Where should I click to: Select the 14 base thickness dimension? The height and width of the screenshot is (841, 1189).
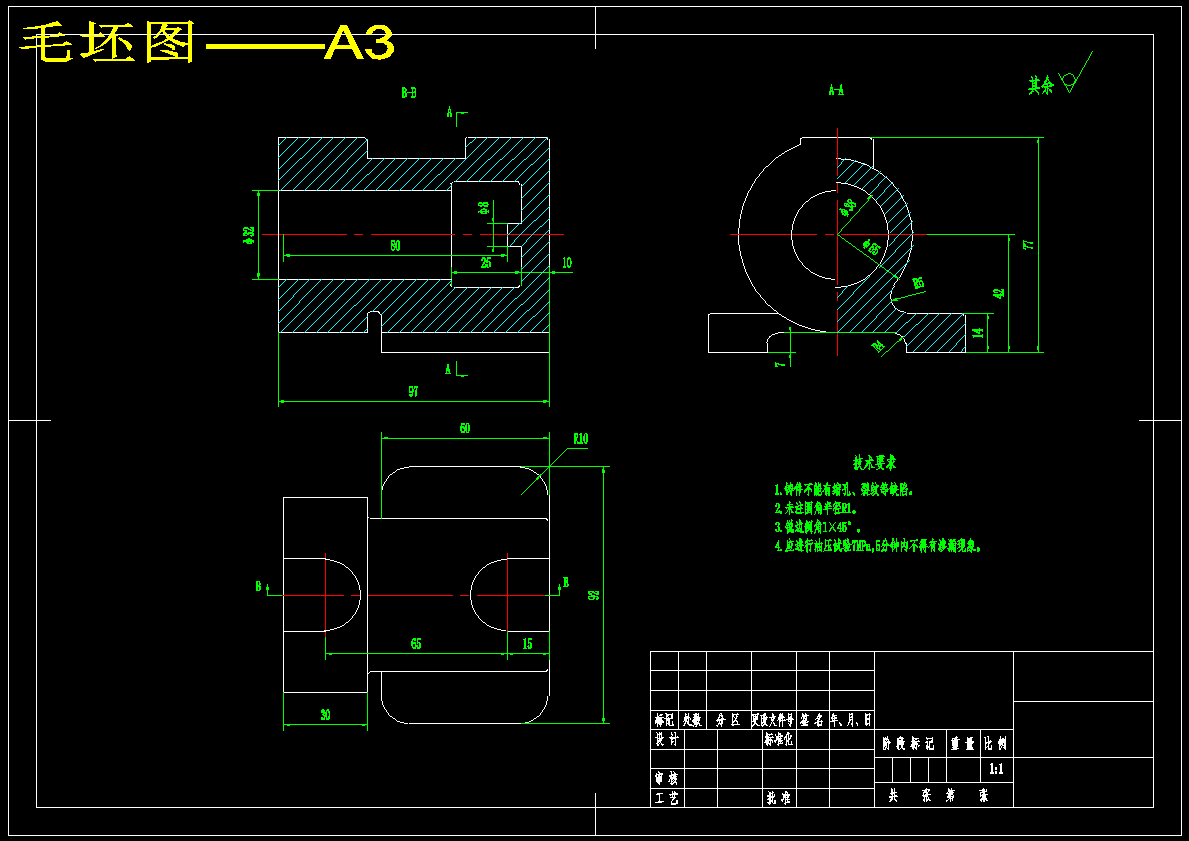[x=978, y=332]
